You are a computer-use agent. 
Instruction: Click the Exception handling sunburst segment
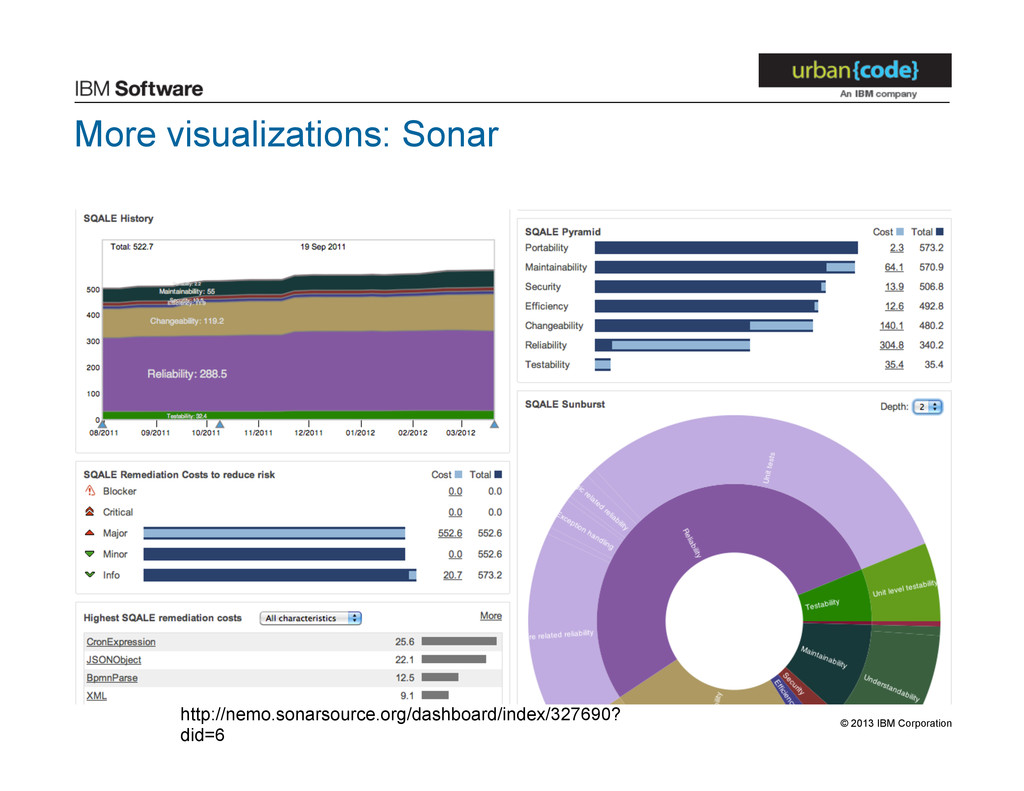[583, 530]
